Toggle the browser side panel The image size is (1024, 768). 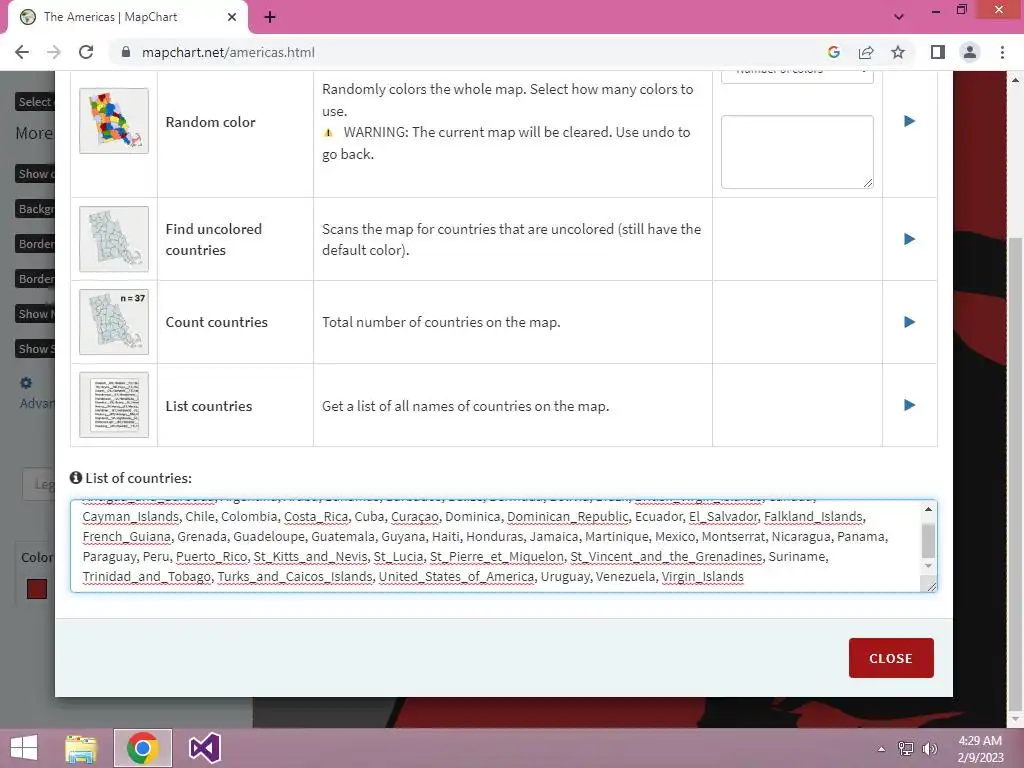[x=938, y=52]
